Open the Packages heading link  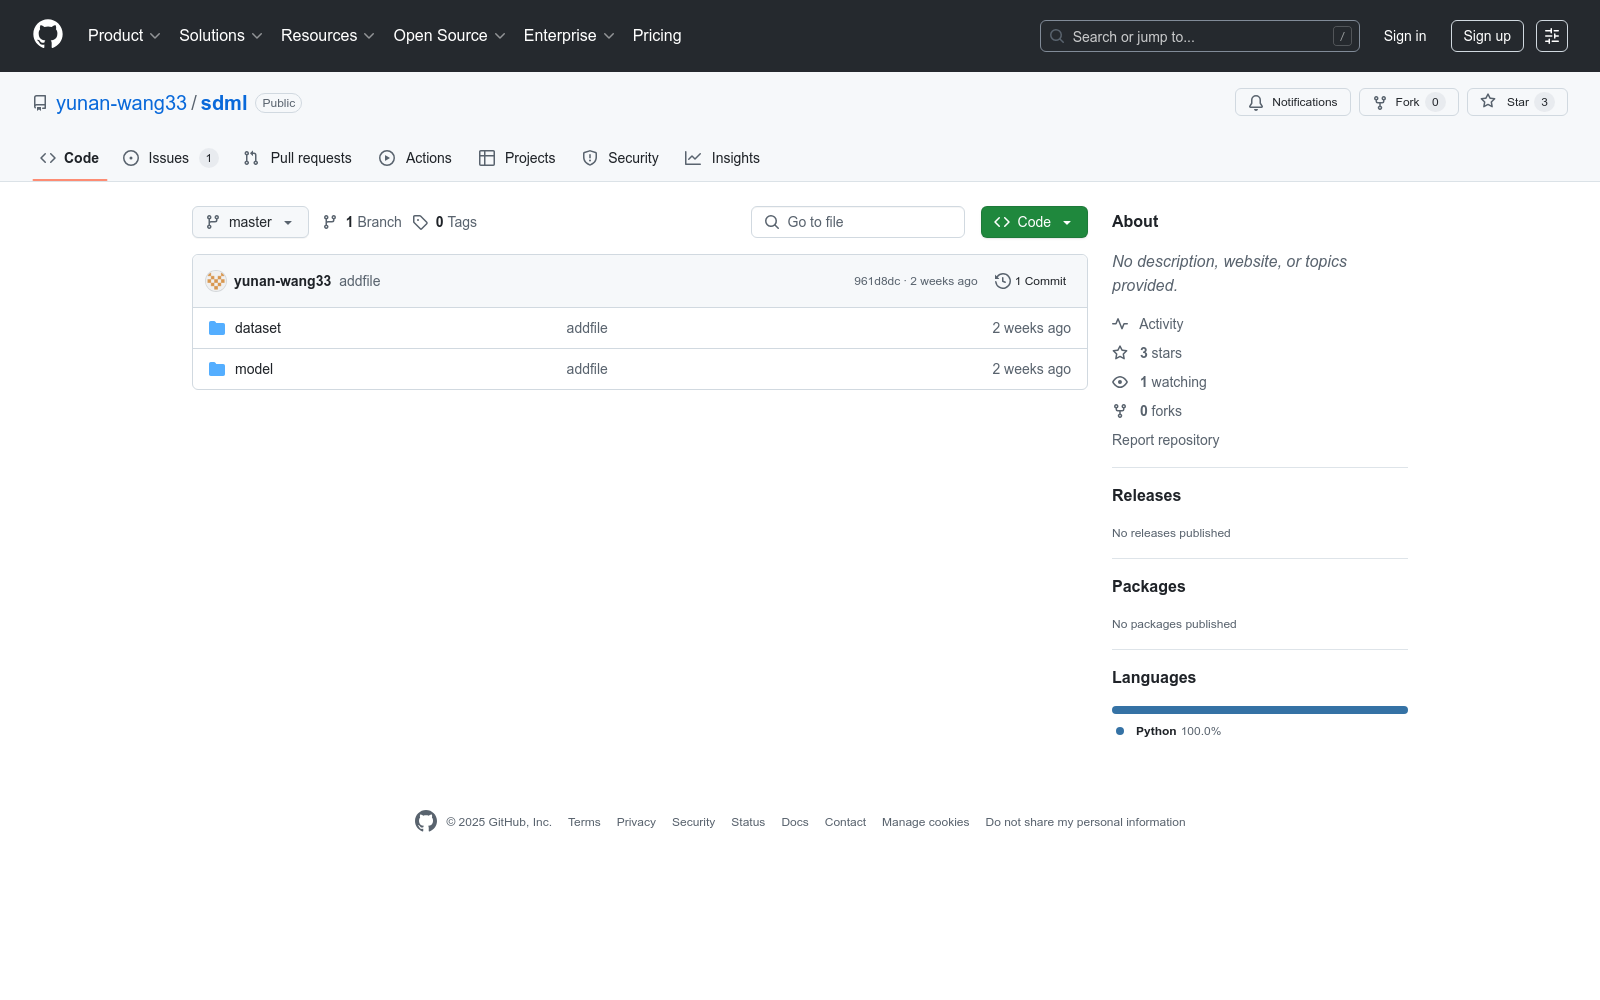point(1148,586)
